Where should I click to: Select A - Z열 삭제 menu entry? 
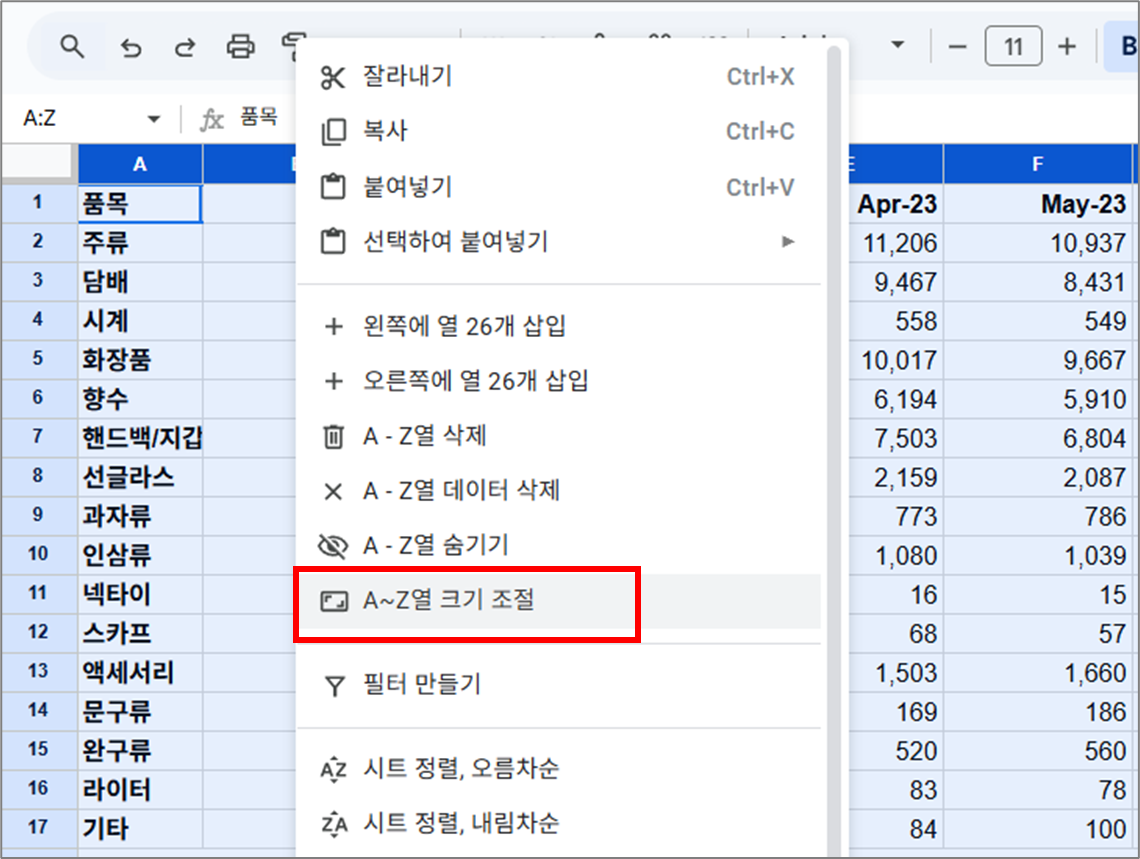558,436
